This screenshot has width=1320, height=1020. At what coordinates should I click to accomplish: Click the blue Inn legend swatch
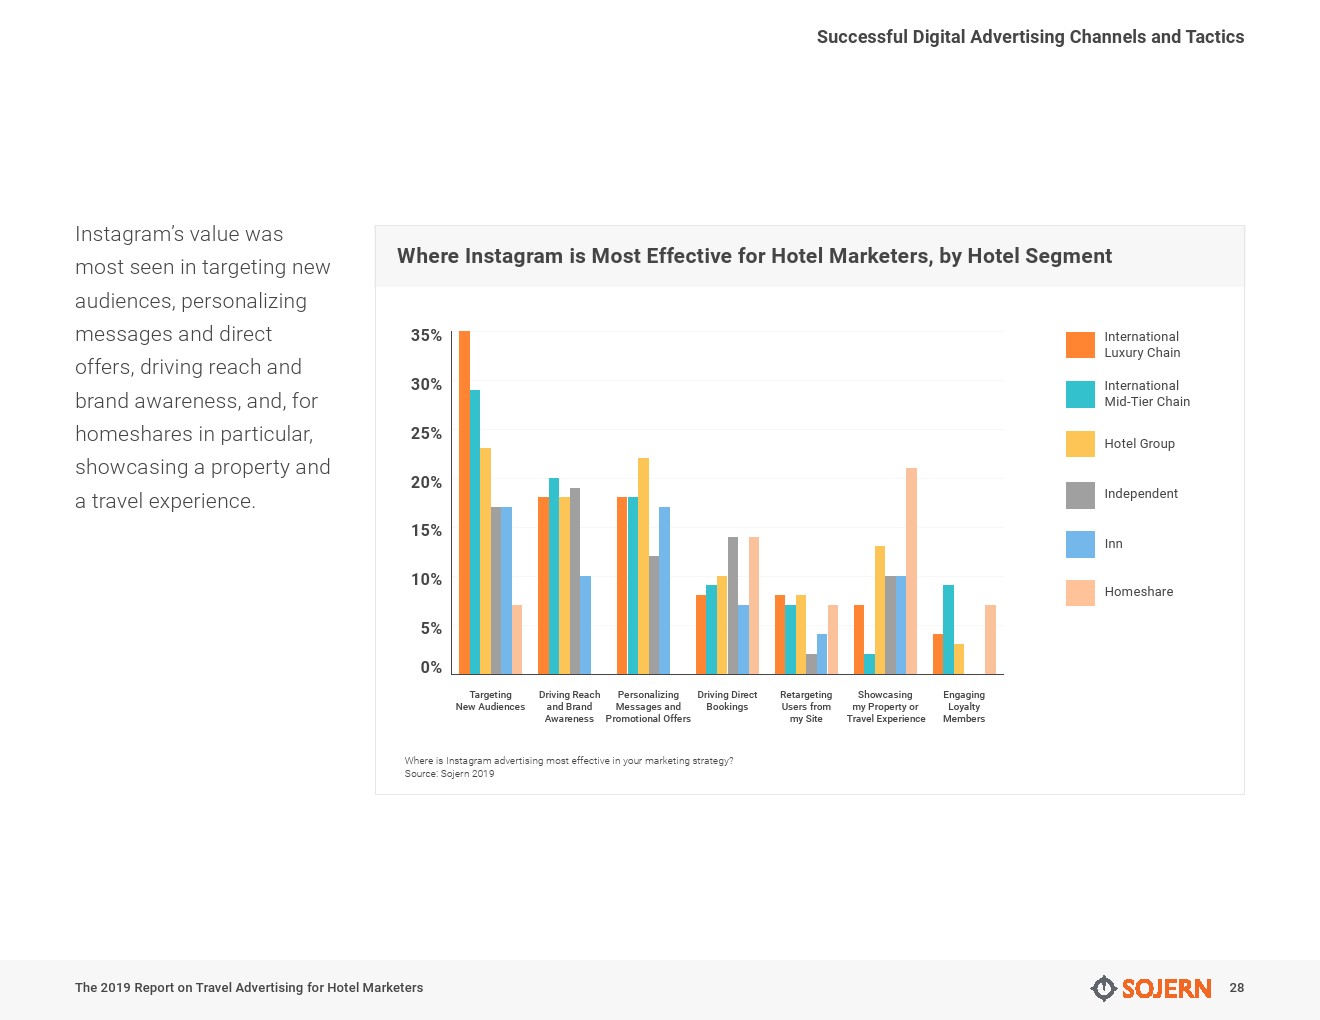click(1080, 544)
